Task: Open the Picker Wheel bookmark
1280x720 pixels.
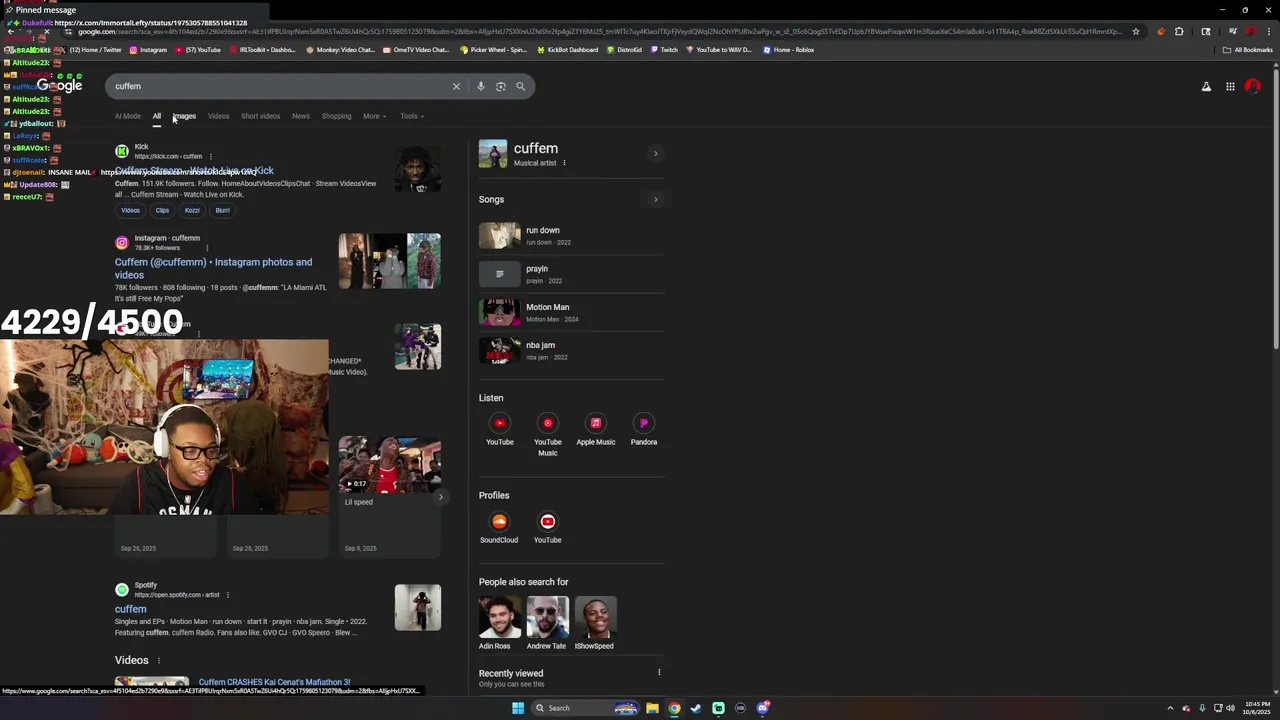Action: (494, 50)
